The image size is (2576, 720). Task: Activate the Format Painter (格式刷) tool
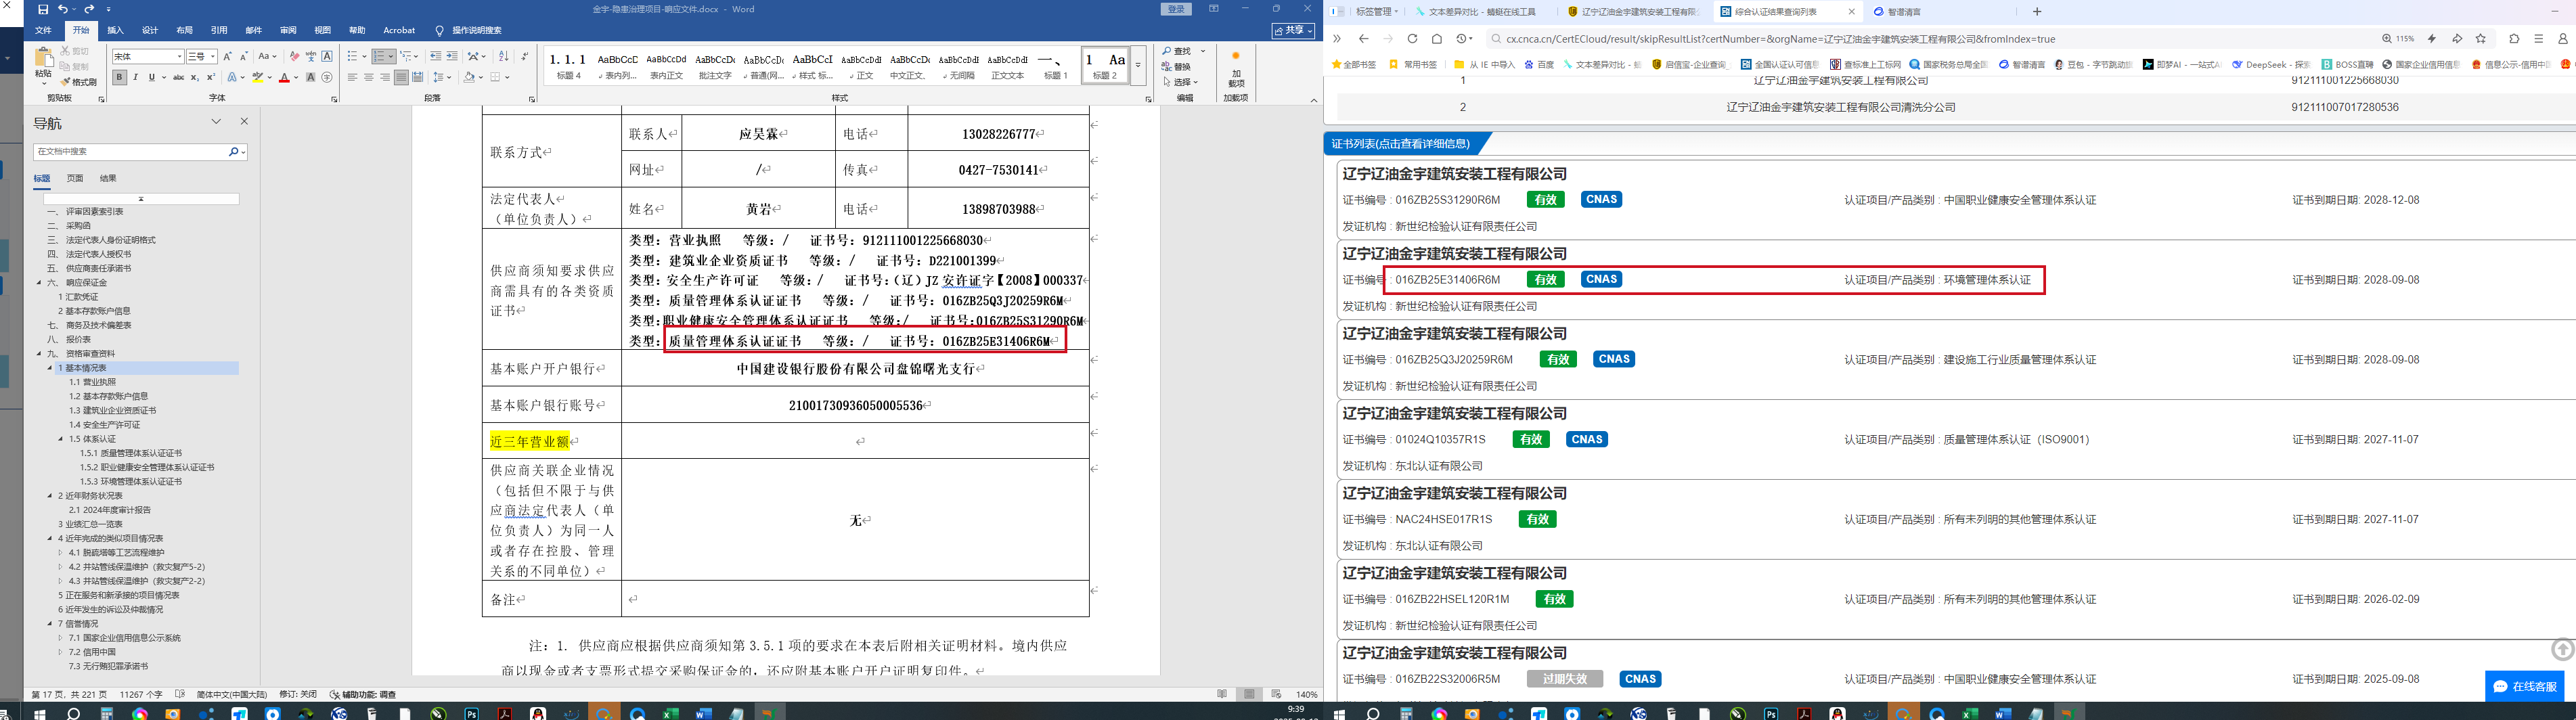coord(79,82)
